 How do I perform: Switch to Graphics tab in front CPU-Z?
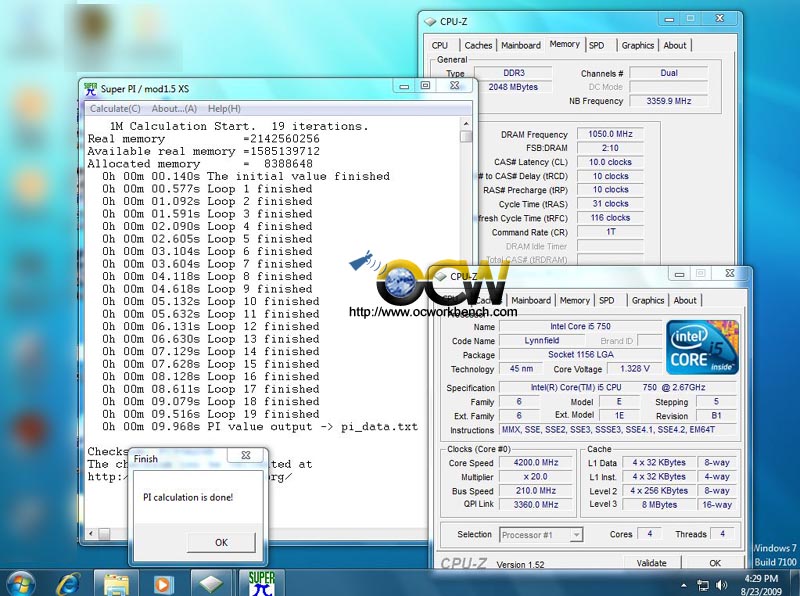click(648, 301)
